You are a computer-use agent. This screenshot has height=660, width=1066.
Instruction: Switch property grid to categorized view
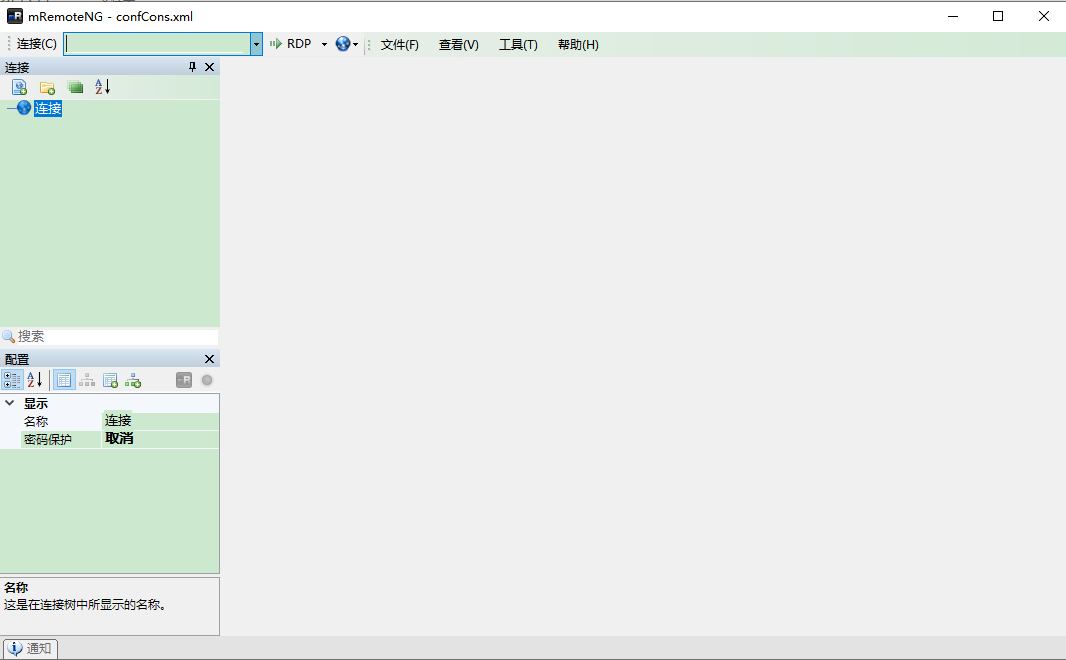click(12, 380)
